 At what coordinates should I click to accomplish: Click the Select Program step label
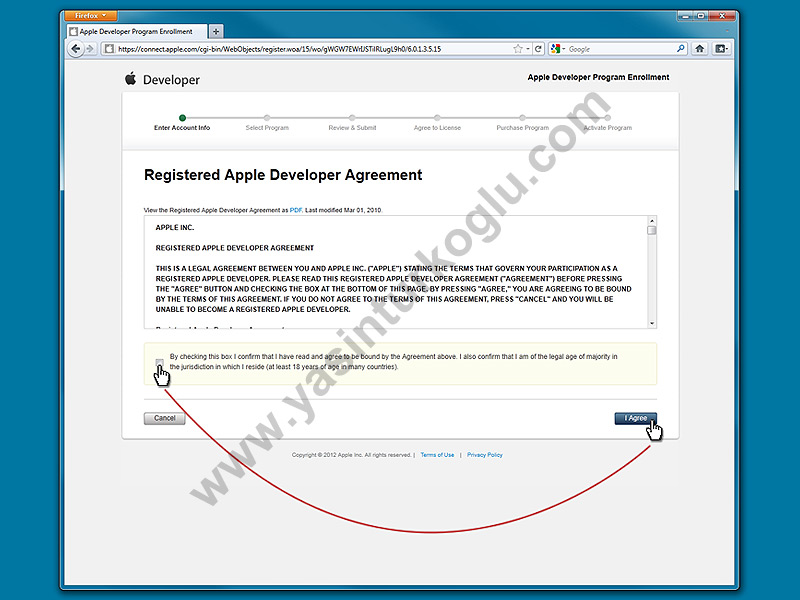267,128
